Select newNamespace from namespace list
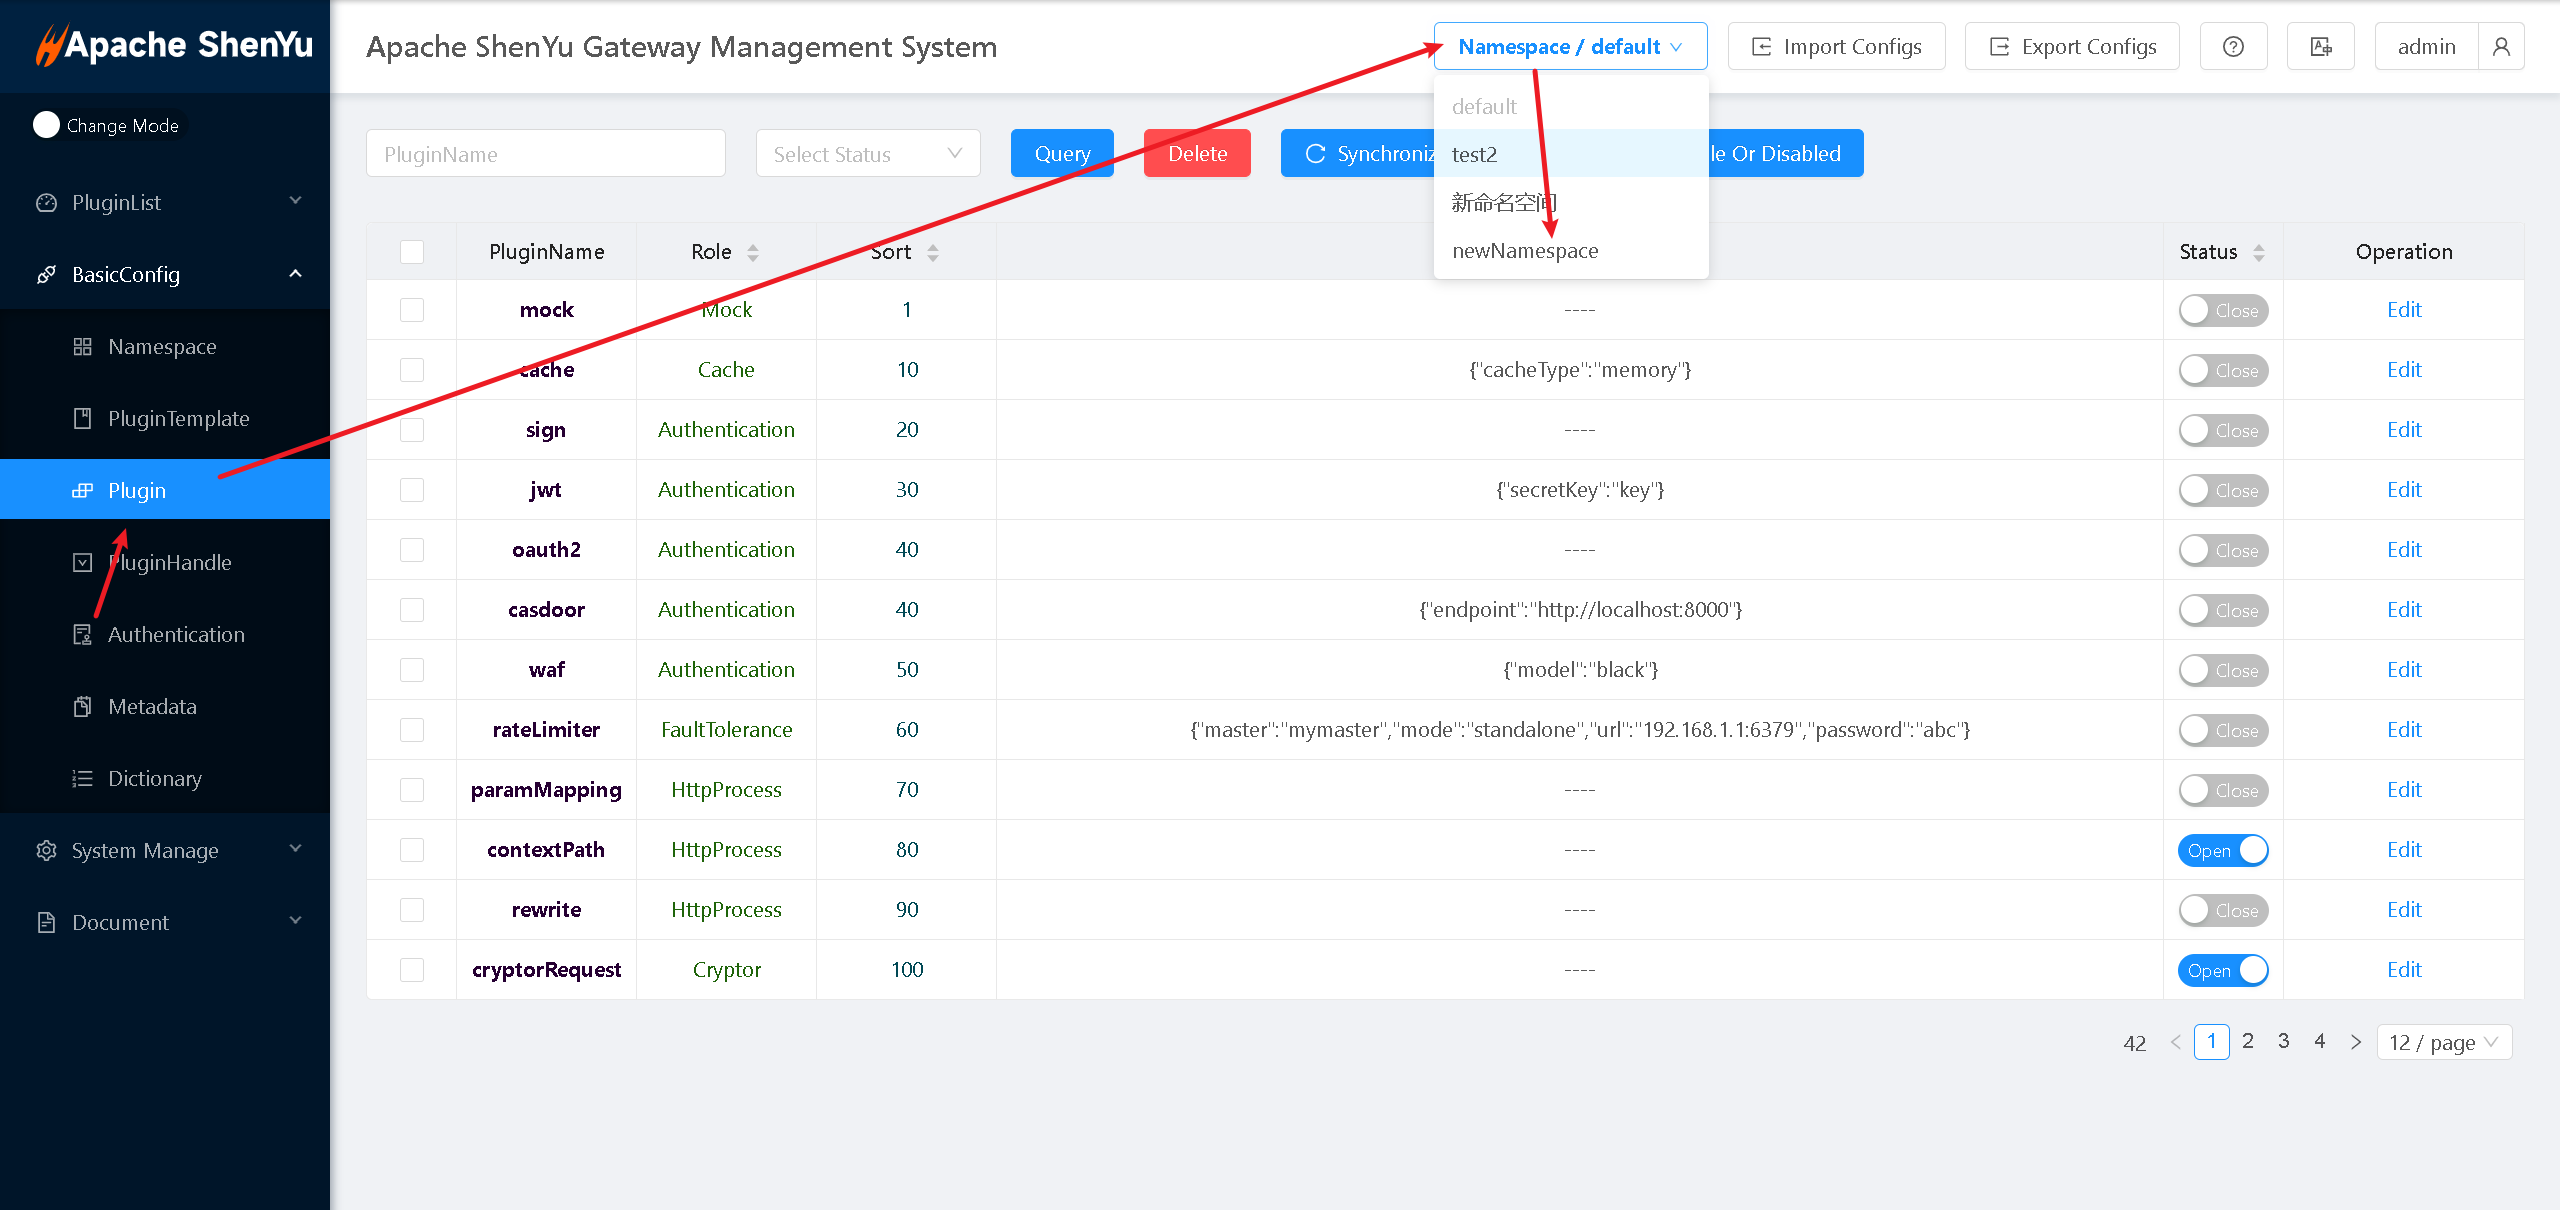The height and width of the screenshot is (1210, 2560). pyautogui.click(x=1525, y=251)
